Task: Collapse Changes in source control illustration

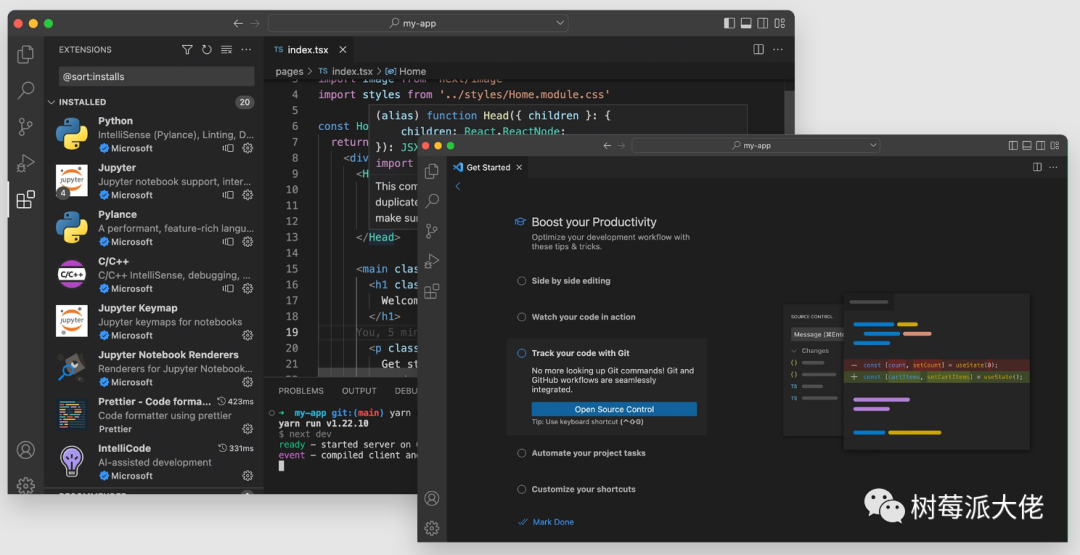Action: 794,351
